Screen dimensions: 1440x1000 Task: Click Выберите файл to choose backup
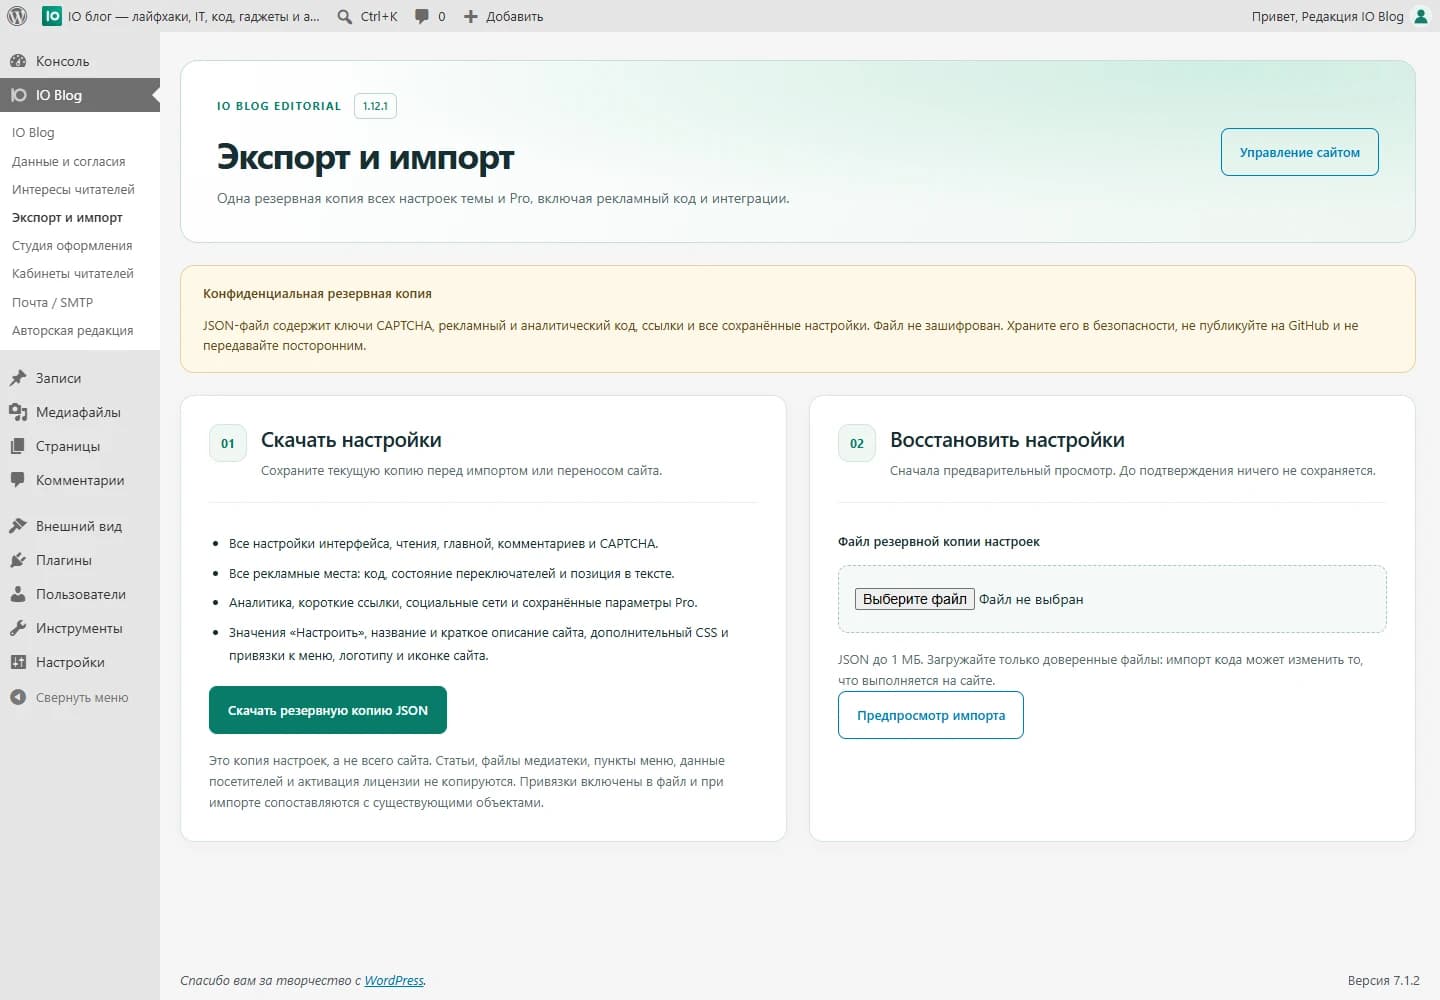pos(914,599)
